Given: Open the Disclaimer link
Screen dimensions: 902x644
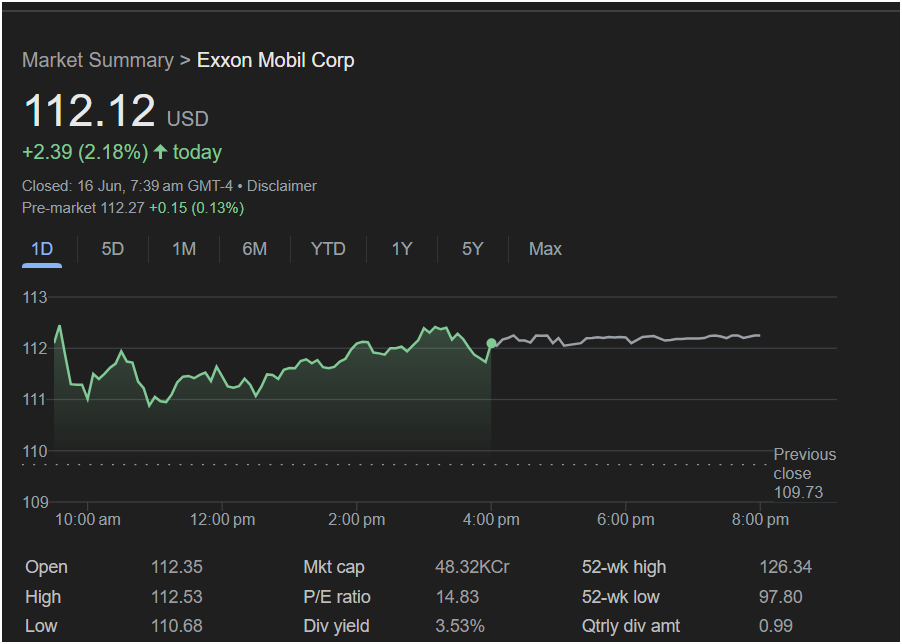Looking at the screenshot, I should click(282, 186).
